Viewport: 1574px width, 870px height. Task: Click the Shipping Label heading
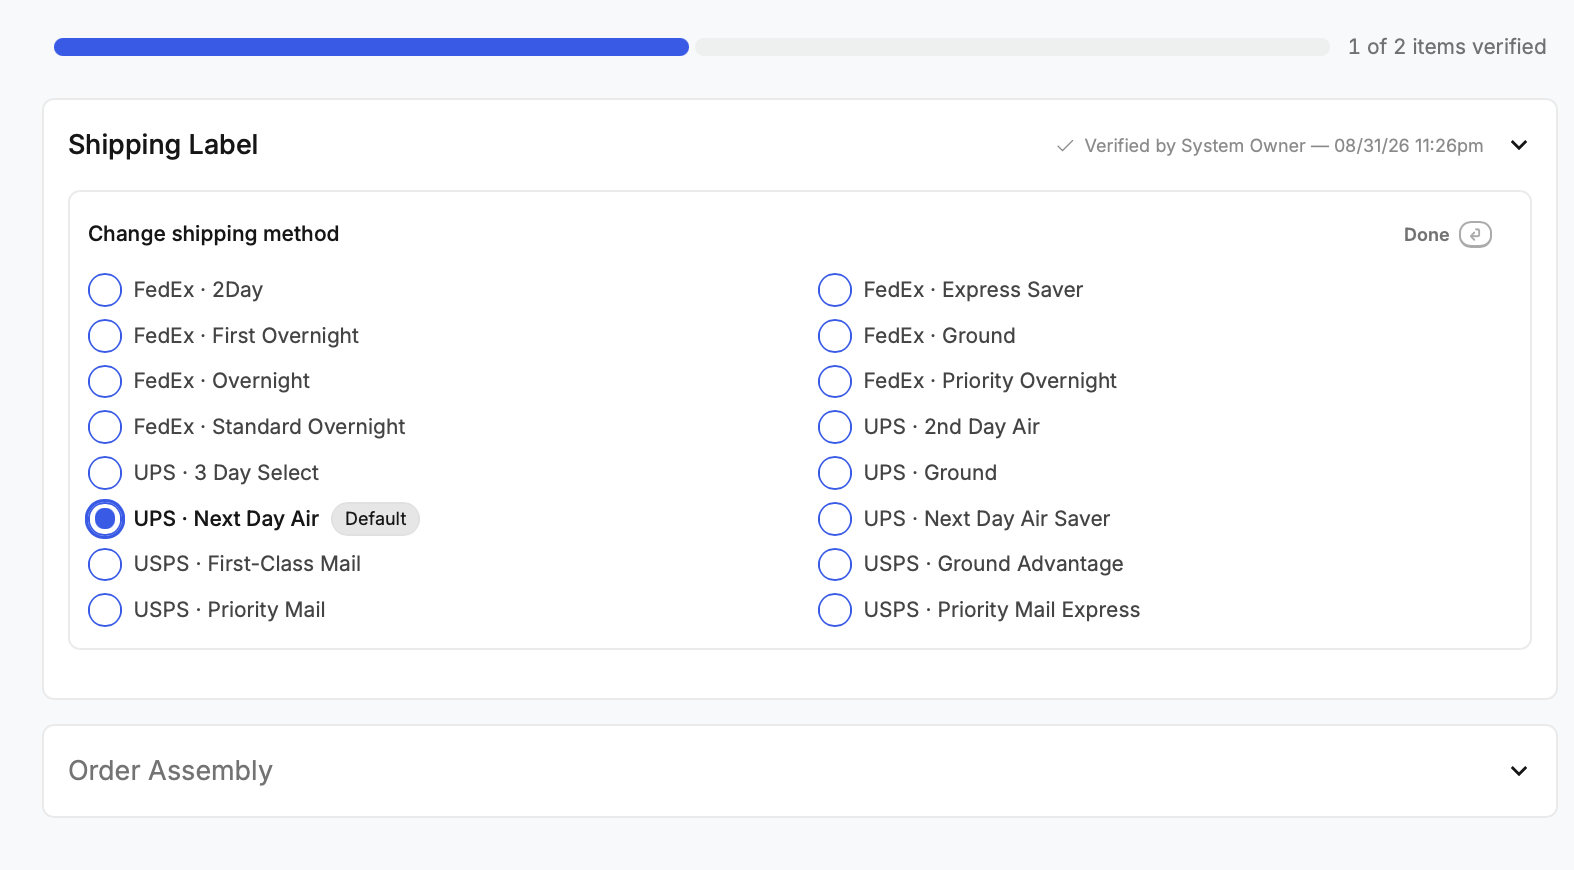[x=163, y=145]
